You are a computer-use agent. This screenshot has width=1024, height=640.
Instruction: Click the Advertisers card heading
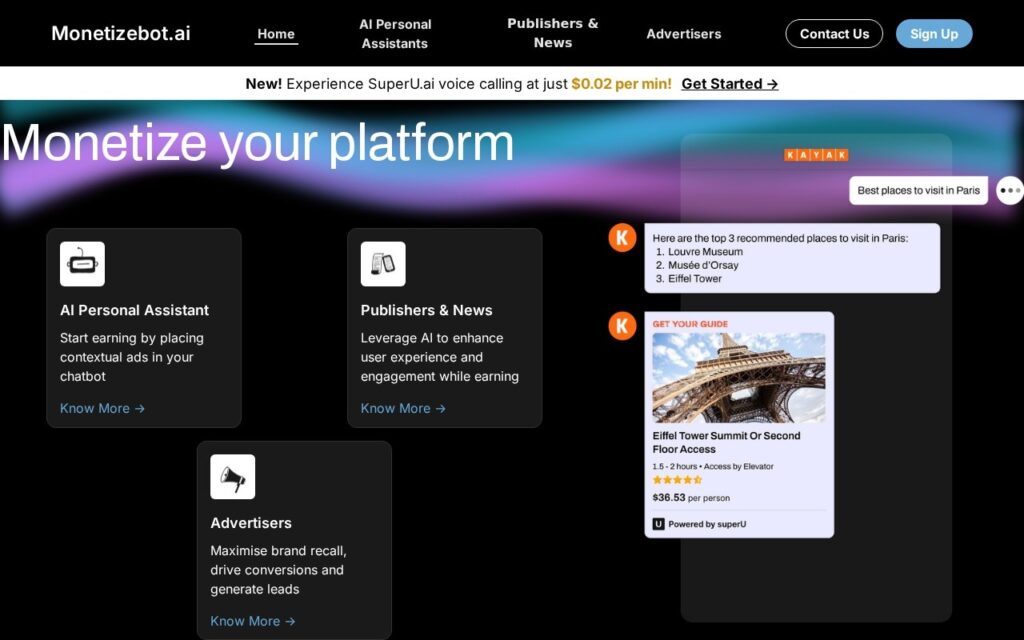(251, 523)
